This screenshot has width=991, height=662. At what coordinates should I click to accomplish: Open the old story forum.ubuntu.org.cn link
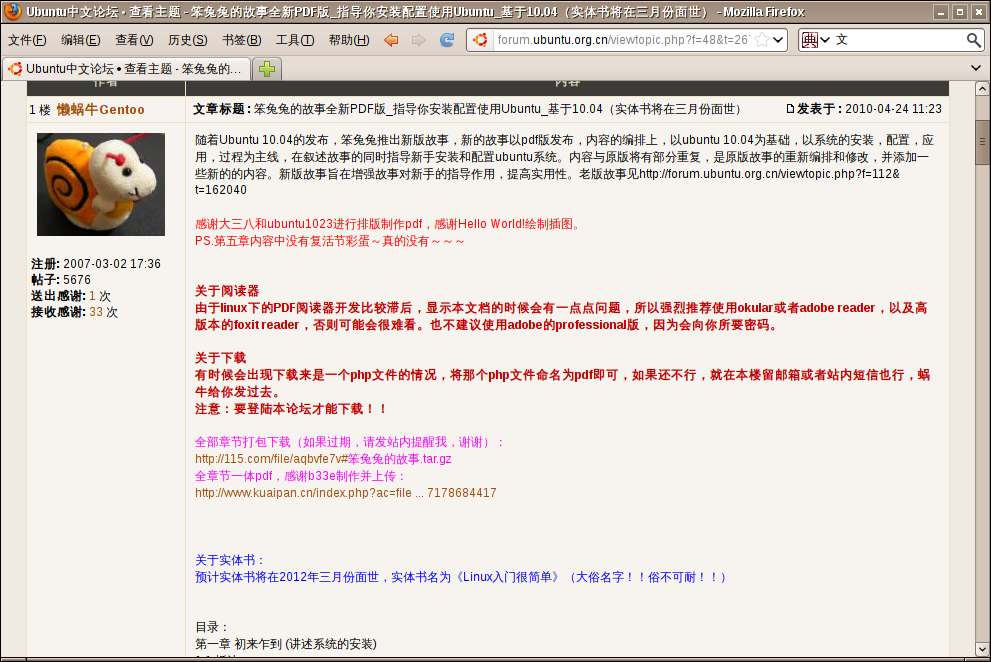pyautogui.click(x=769, y=174)
